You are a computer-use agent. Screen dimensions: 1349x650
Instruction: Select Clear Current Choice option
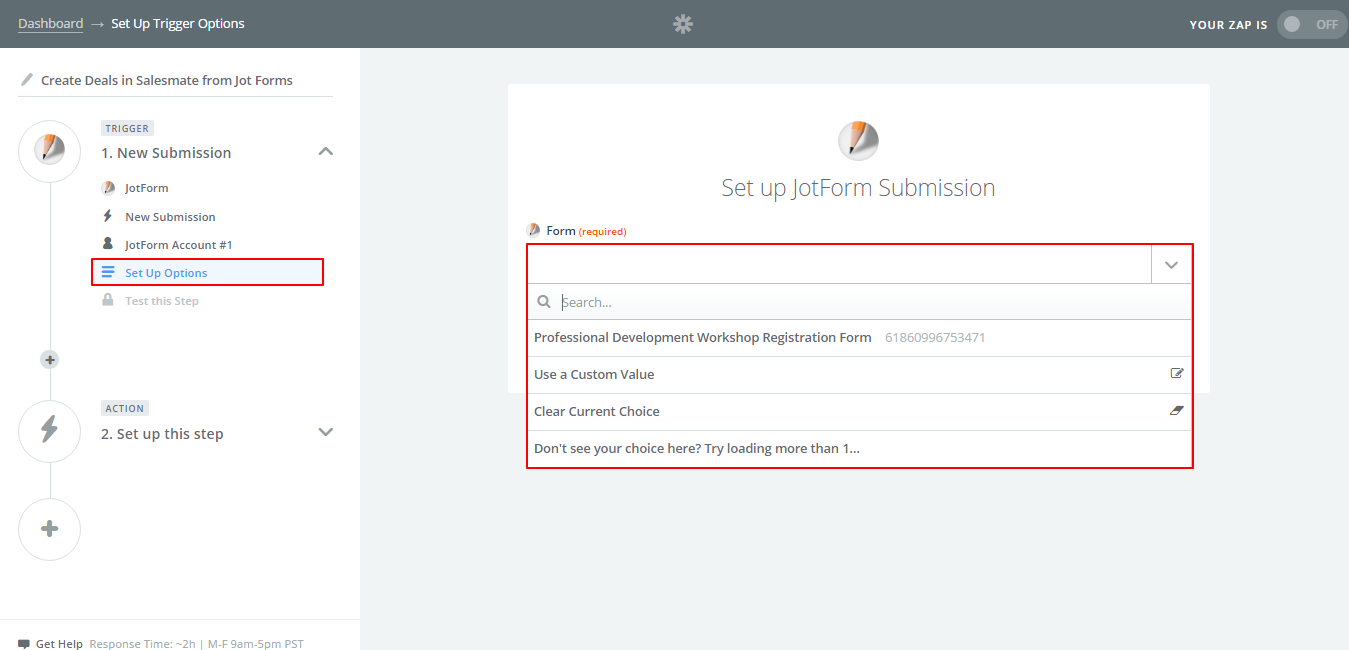pos(860,412)
